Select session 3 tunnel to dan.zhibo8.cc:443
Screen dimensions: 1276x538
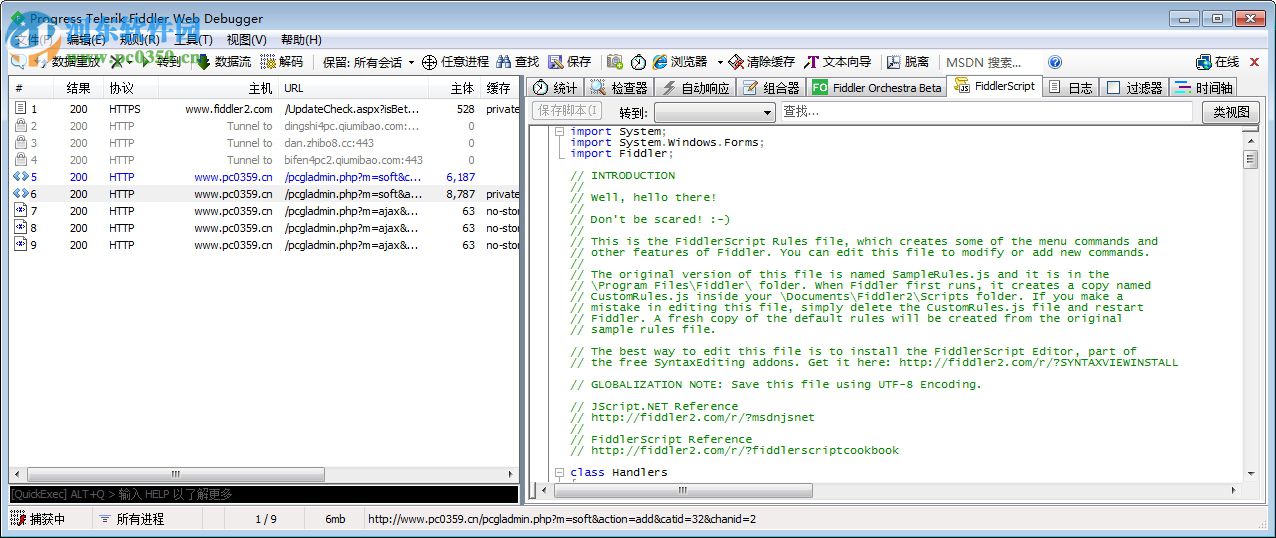tap(264, 143)
